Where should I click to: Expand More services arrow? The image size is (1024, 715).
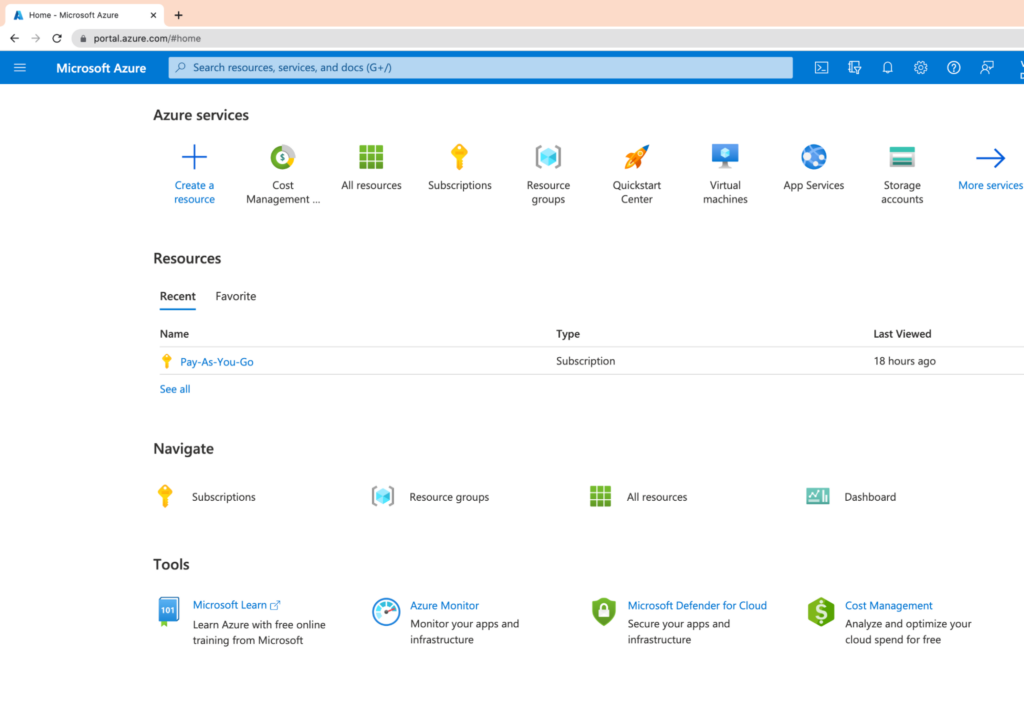click(990, 158)
